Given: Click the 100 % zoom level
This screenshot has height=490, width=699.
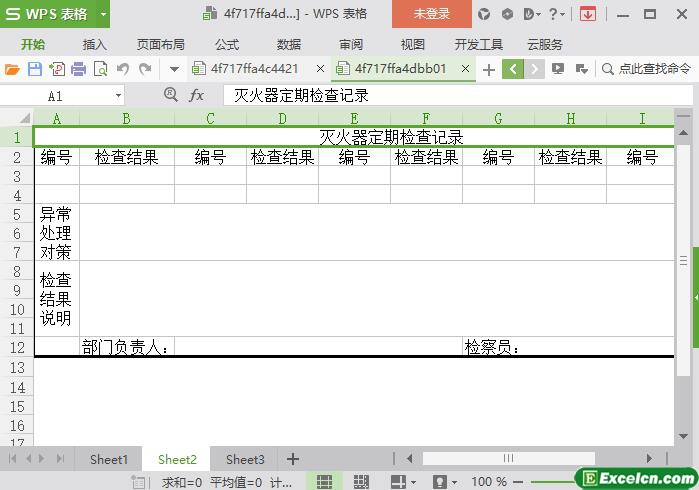Looking at the screenshot, I should [489, 482].
